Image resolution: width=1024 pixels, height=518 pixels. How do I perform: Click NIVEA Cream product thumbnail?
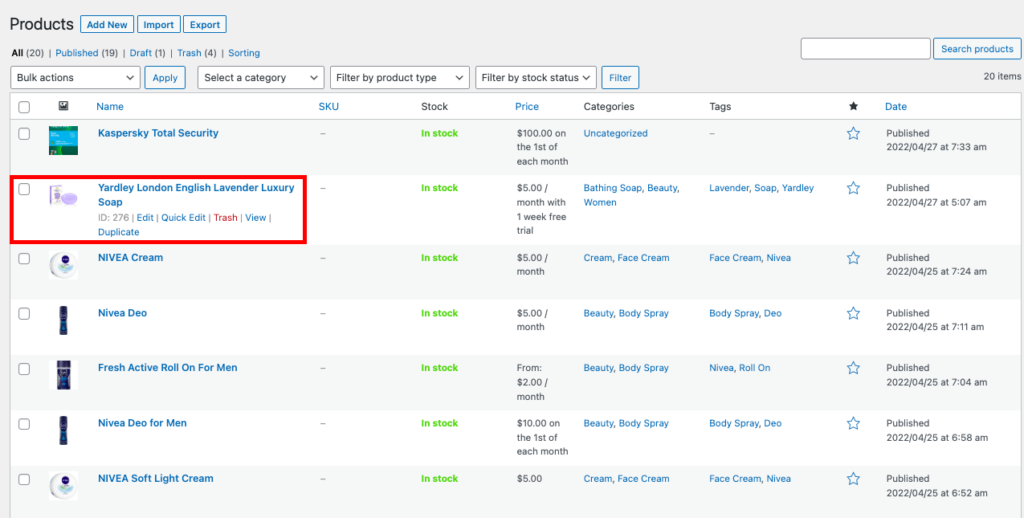click(x=63, y=265)
